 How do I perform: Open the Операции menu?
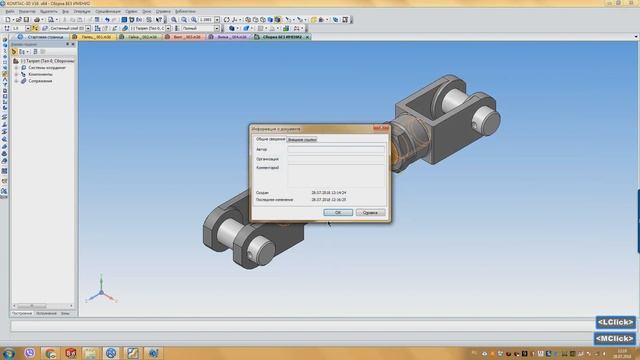point(82,11)
